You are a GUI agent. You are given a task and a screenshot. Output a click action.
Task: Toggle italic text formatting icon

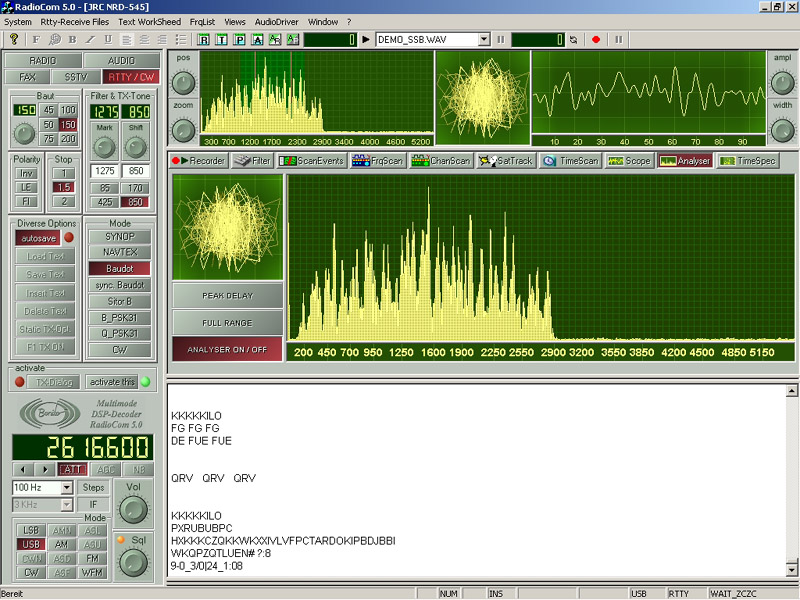point(90,39)
